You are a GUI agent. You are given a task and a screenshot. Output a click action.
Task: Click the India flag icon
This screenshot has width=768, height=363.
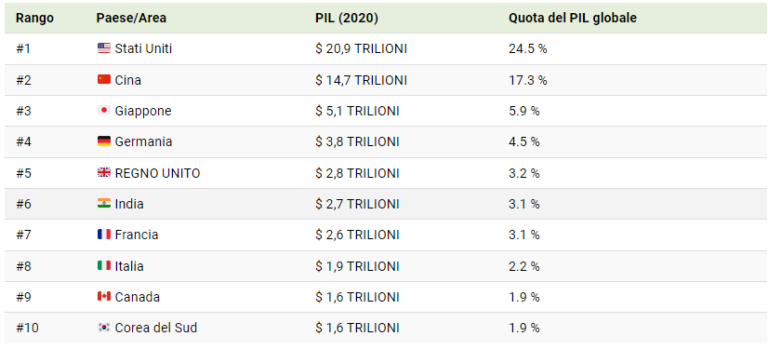[x=104, y=203]
